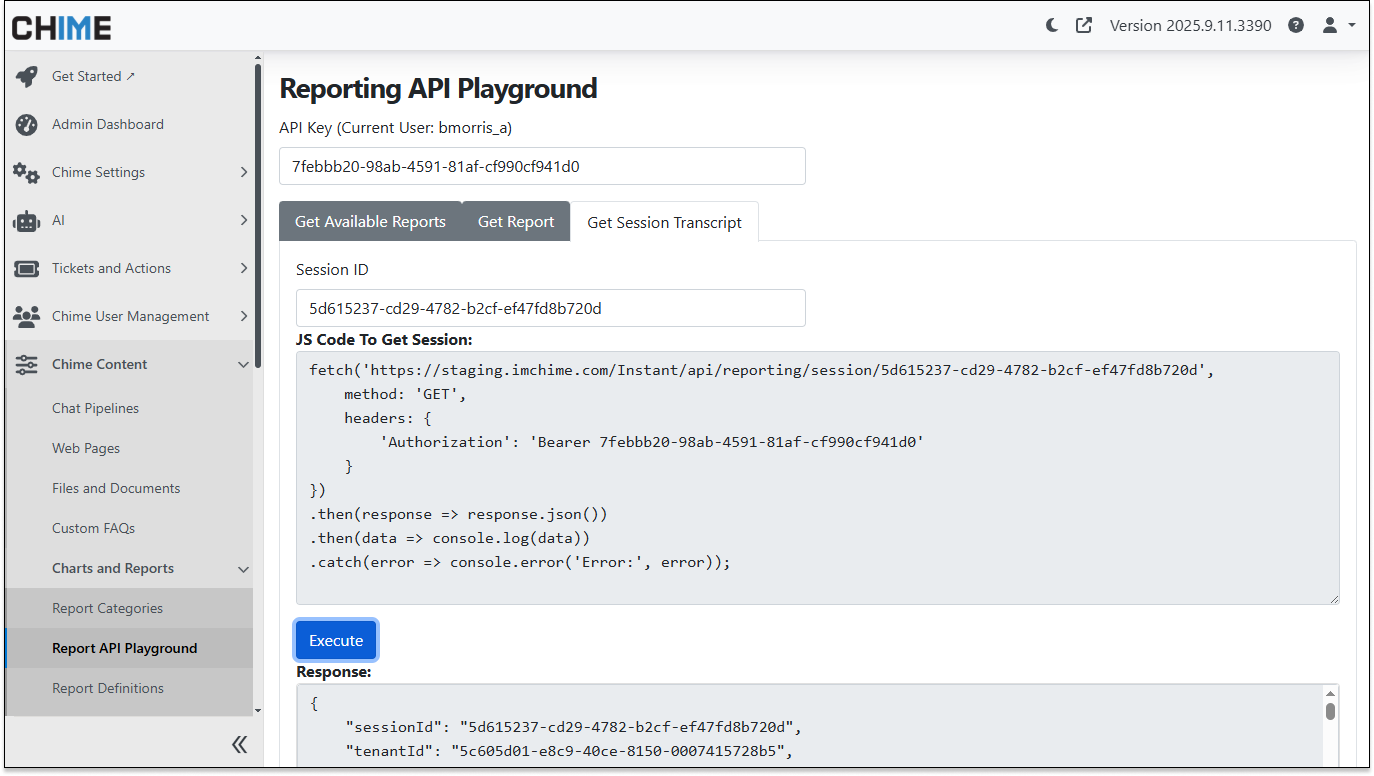Collapse Charts and Reports chevron
This screenshot has width=1374, height=776.
(x=243, y=569)
